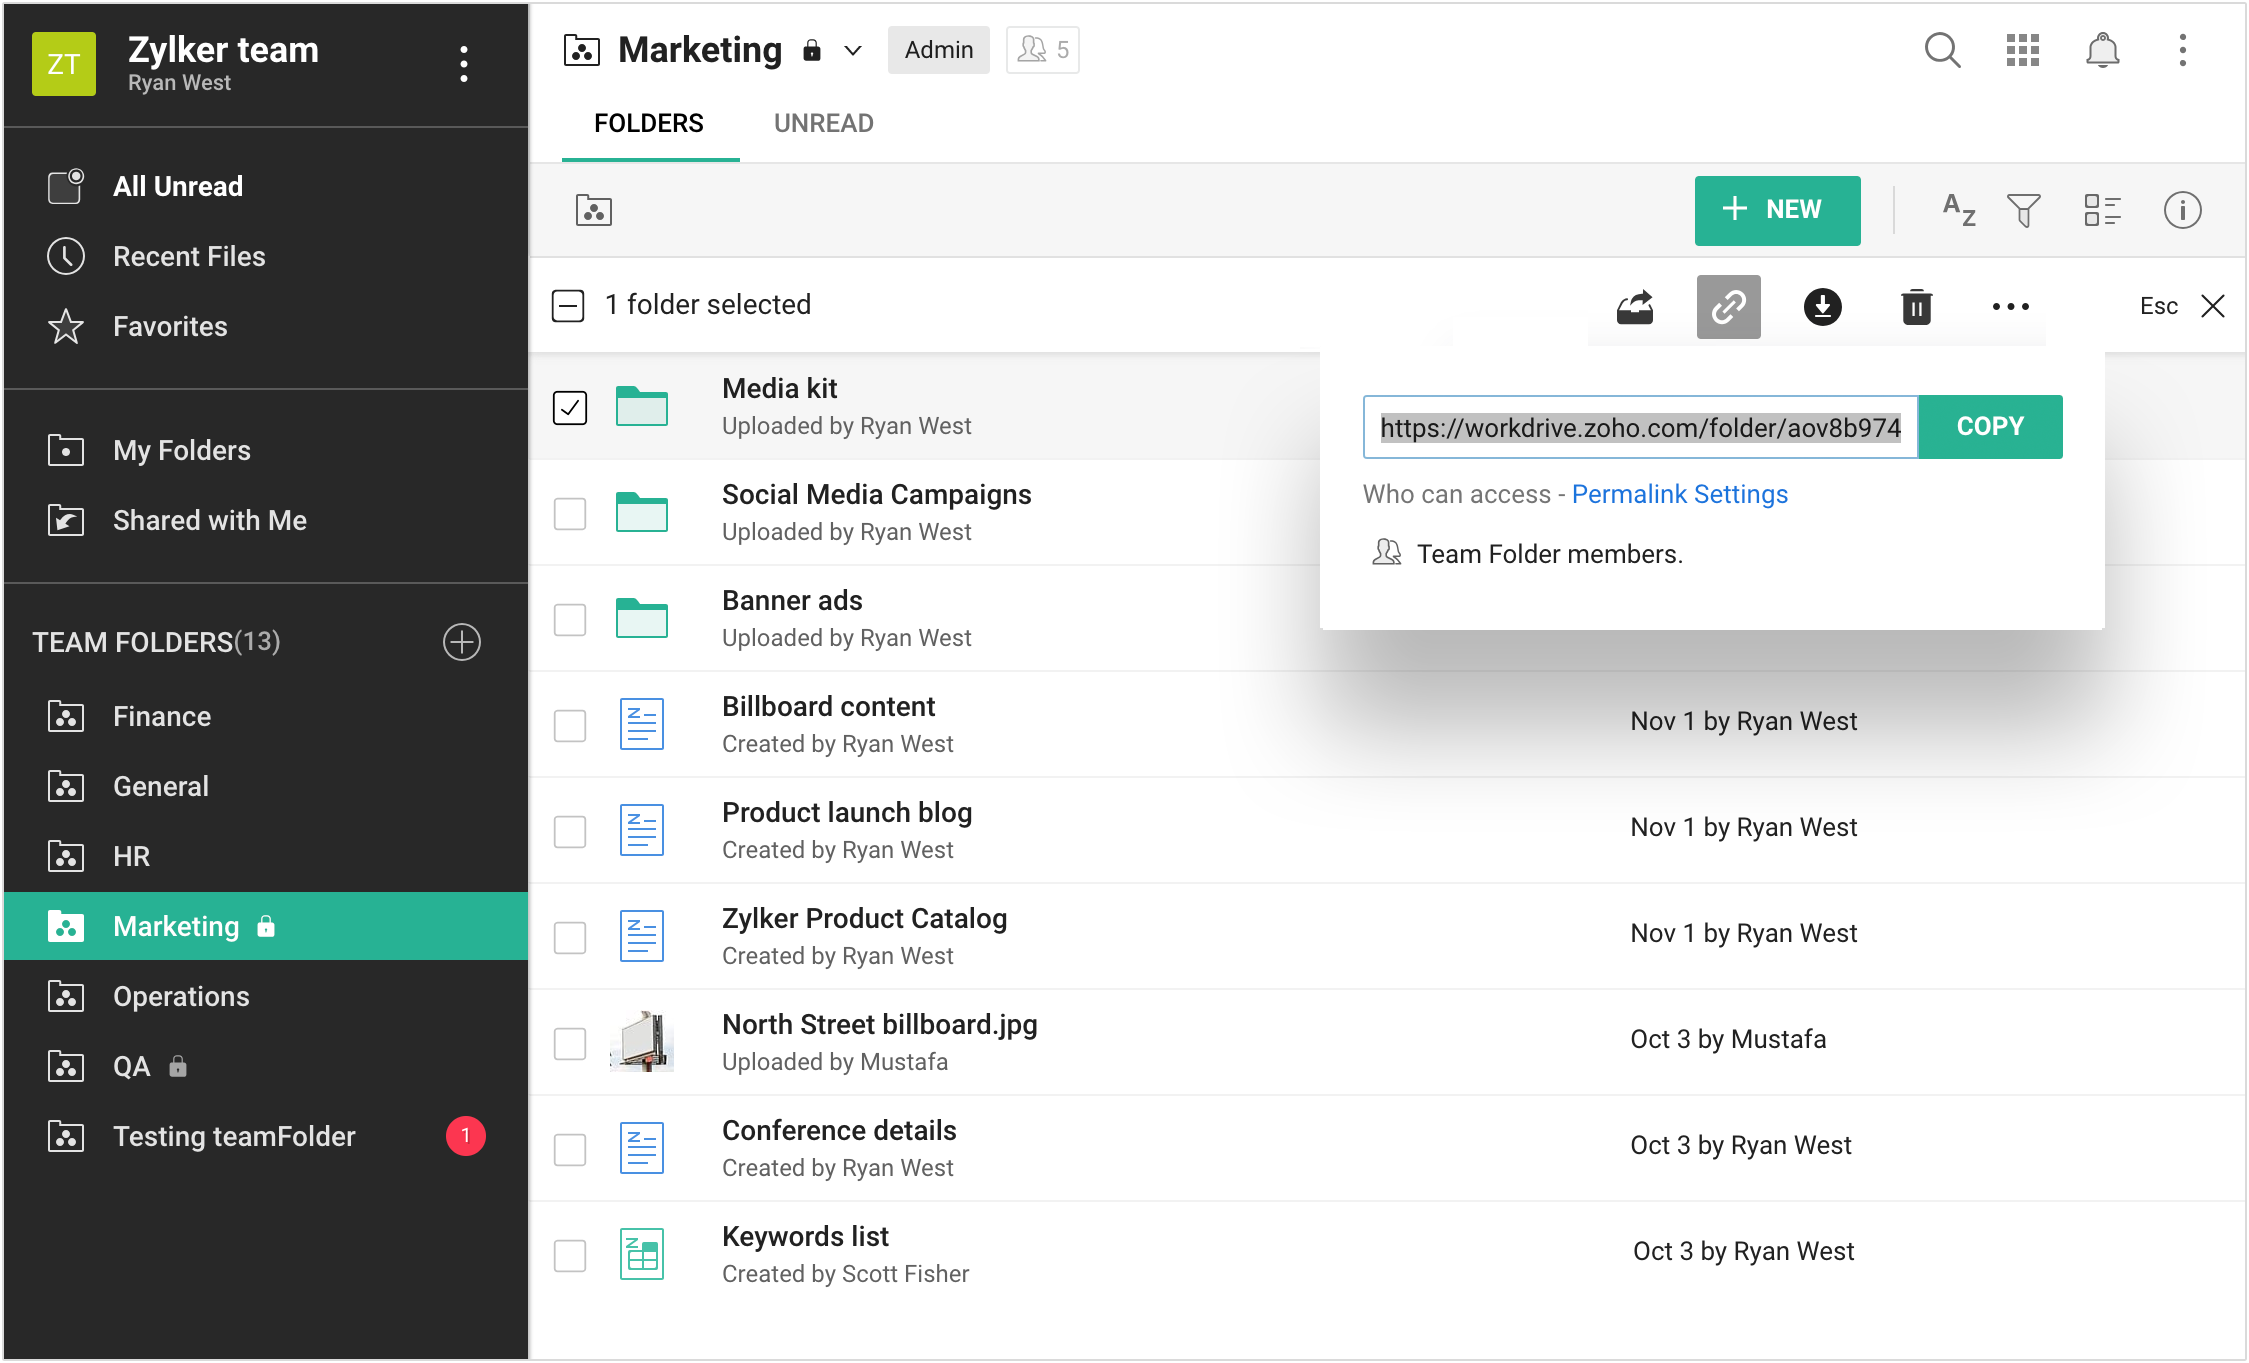Open the search magnifier icon
The image size is (2249, 1363).
click(1942, 50)
